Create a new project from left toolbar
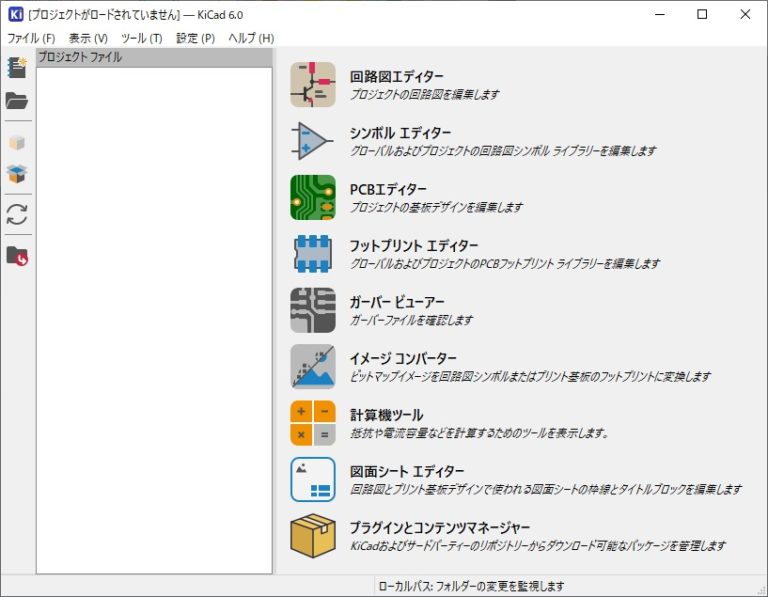Image resolution: width=768 pixels, height=597 pixels. (17, 68)
